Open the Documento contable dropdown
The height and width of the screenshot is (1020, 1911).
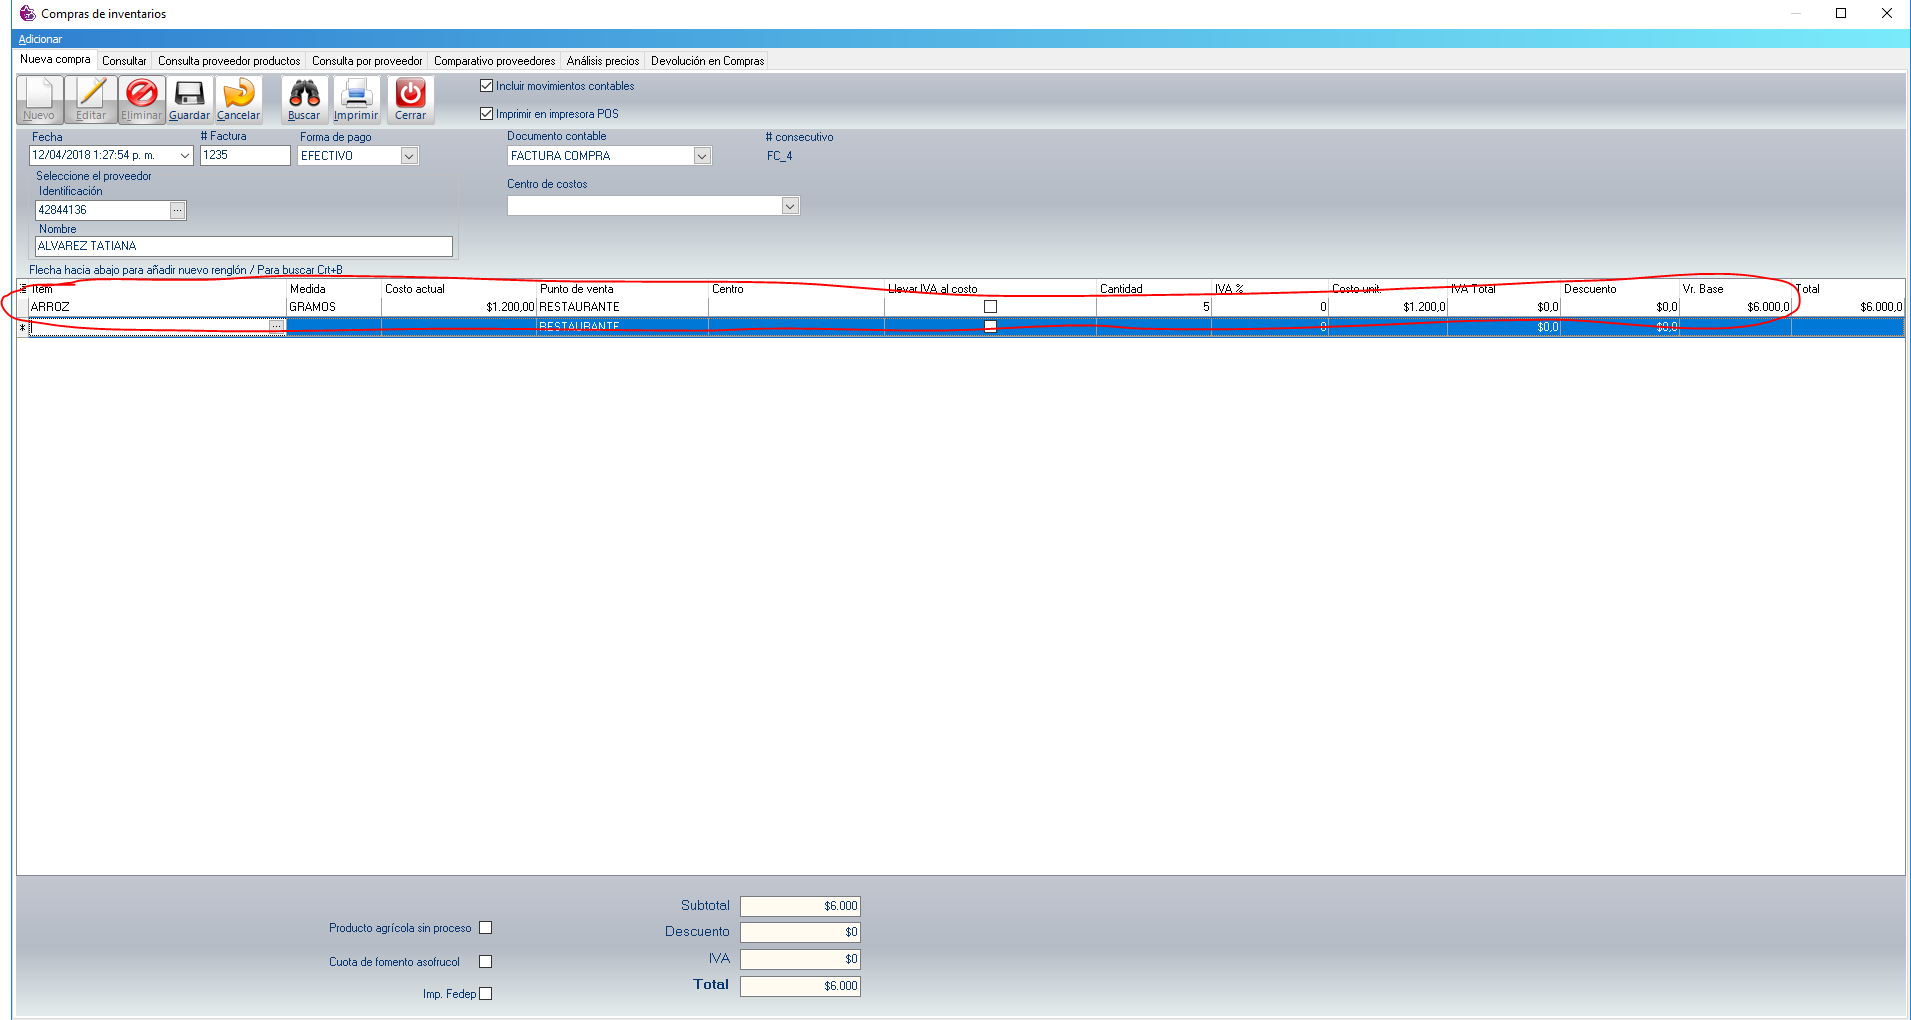(x=701, y=156)
